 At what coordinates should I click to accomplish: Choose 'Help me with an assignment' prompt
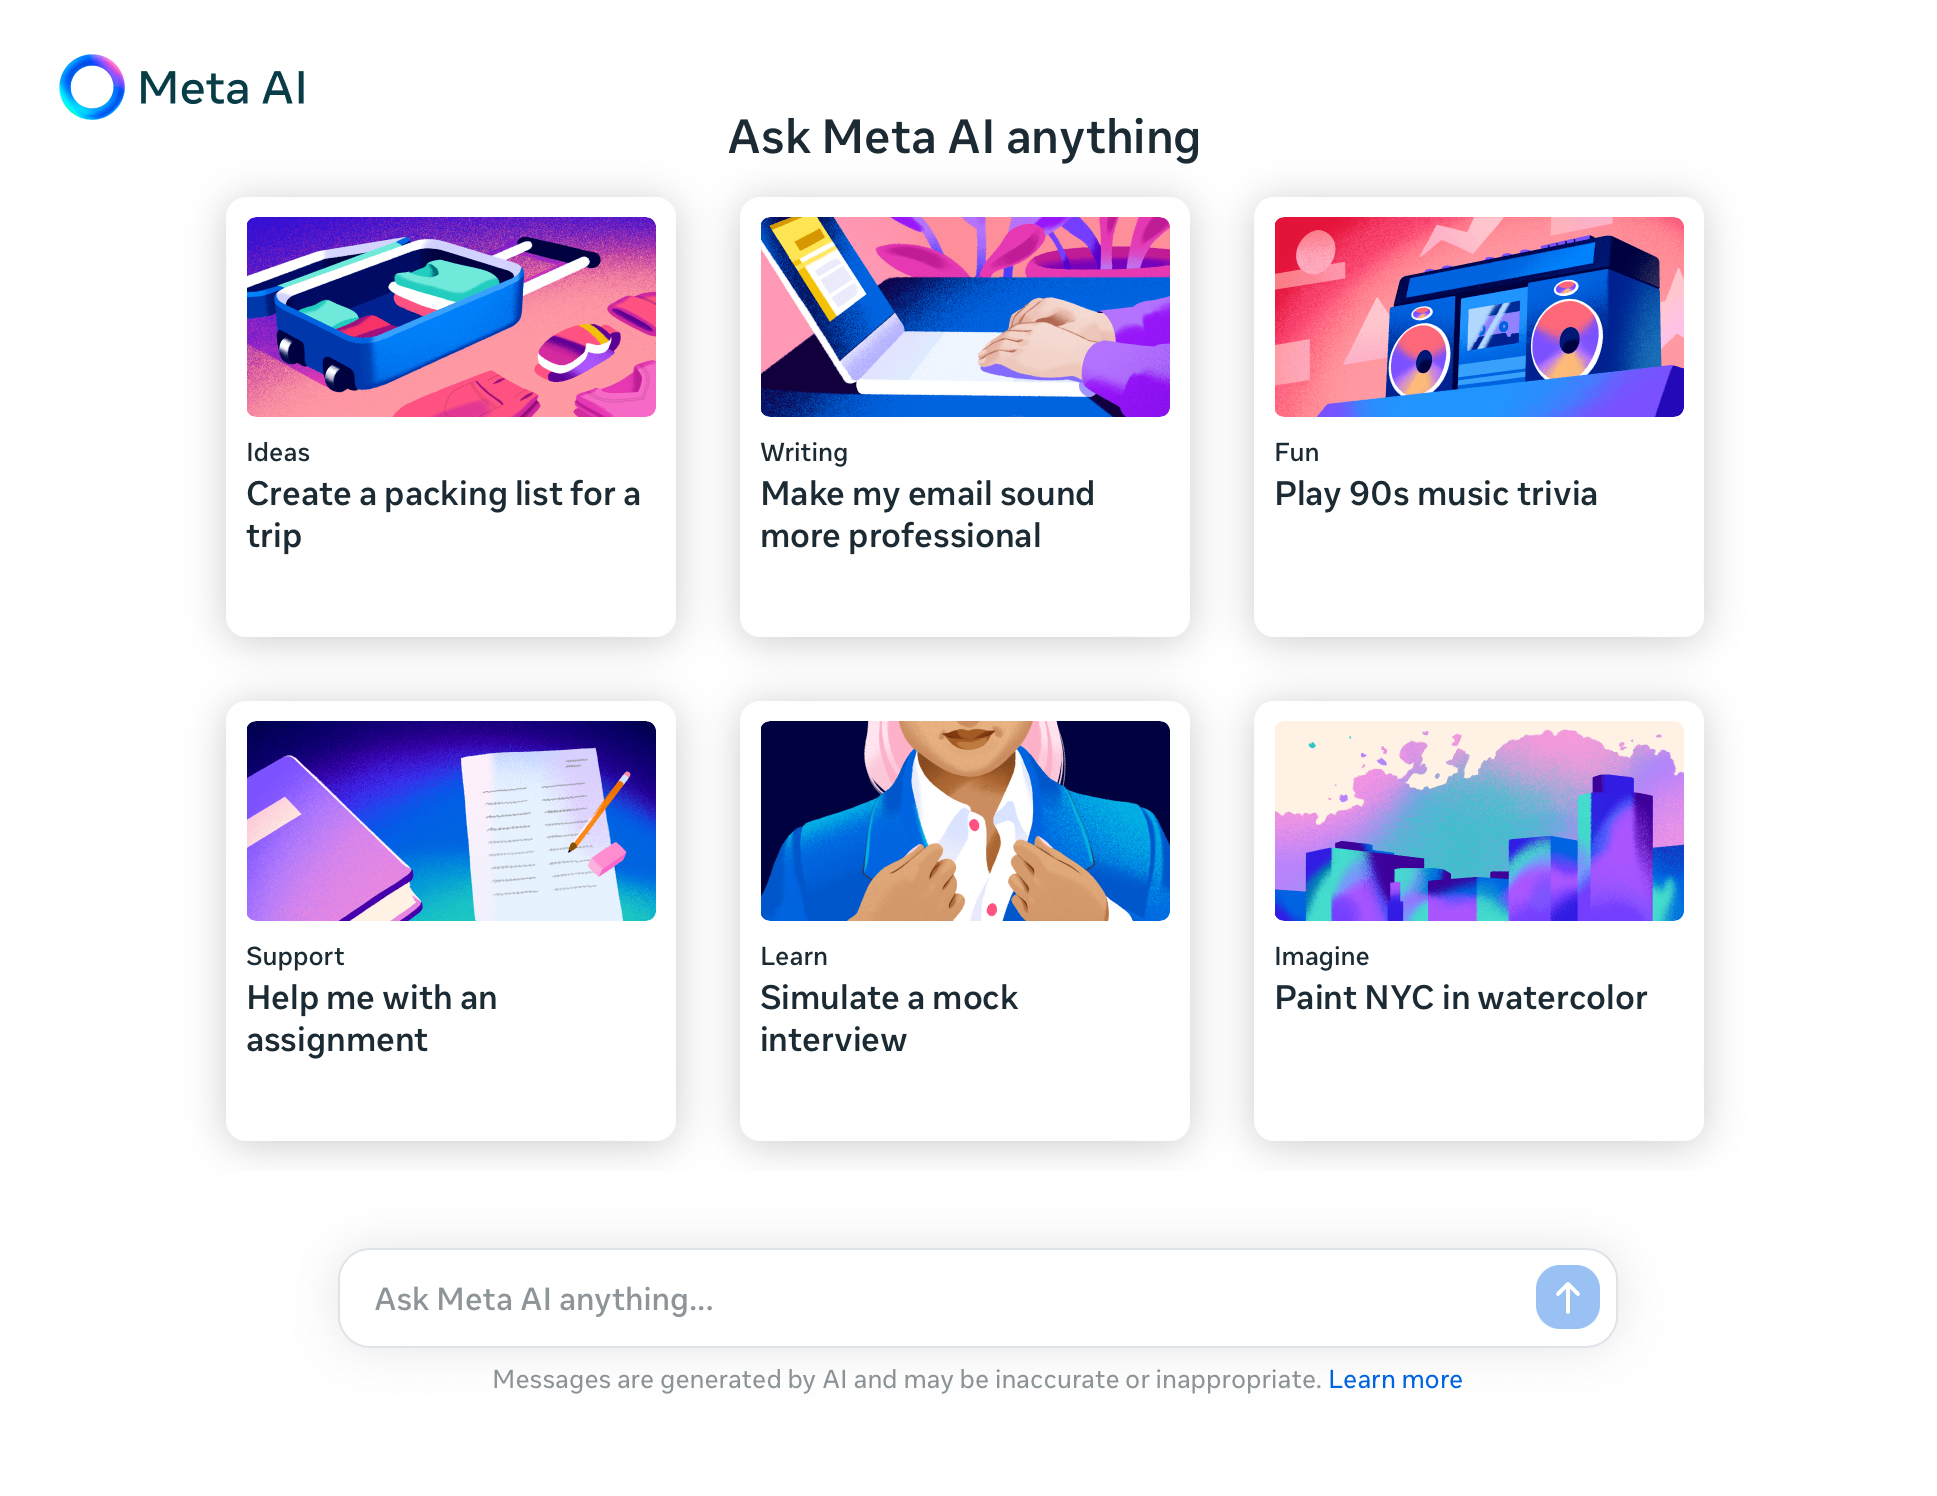tap(372, 1019)
